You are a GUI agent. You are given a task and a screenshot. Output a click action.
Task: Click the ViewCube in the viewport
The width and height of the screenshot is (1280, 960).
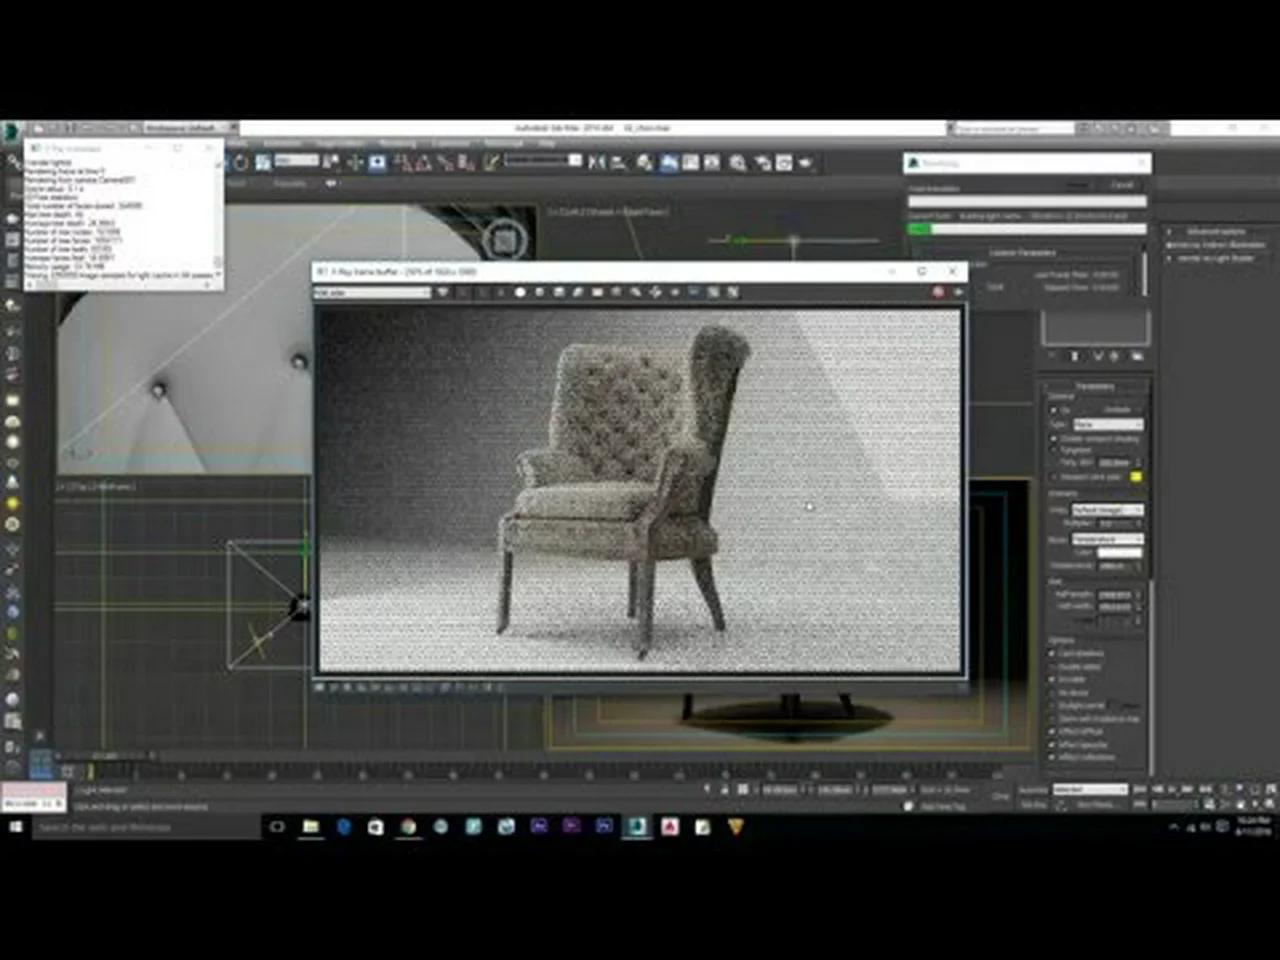504,240
